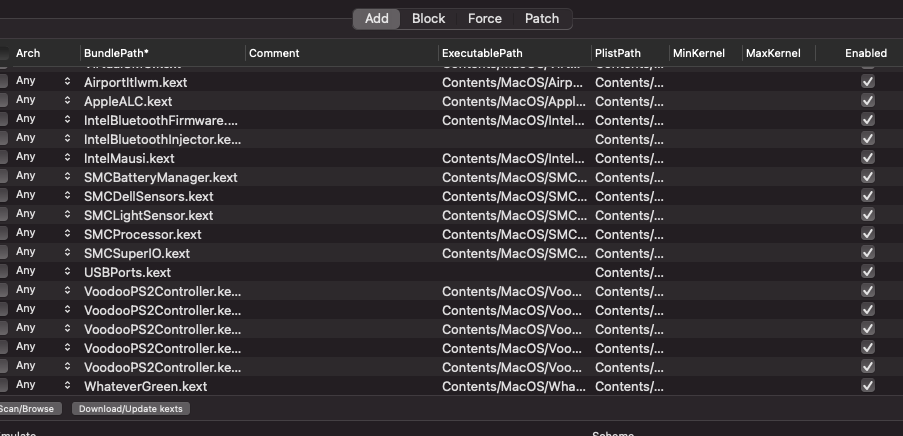Select the AirportItlwm.kext bundle path
Image resolution: width=903 pixels, height=436 pixels.
pos(135,82)
